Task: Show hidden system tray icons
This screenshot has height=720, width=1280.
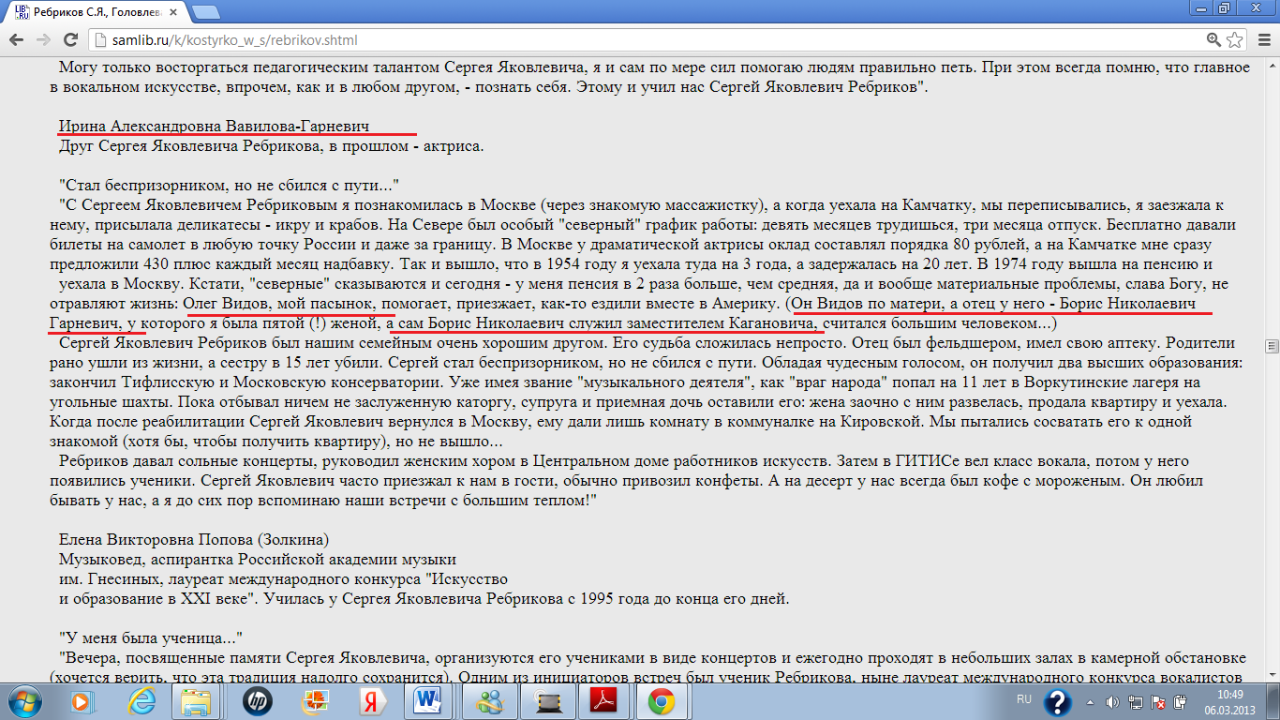Action: point(1090,702)
